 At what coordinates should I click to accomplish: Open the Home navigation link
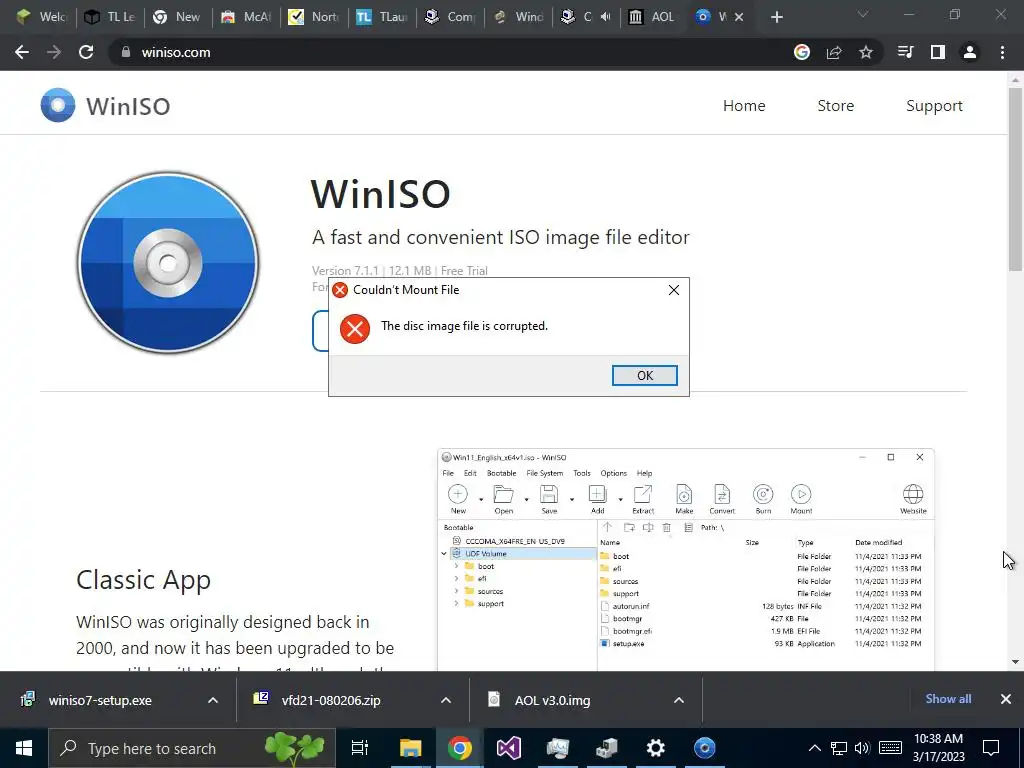coord(744,105)
